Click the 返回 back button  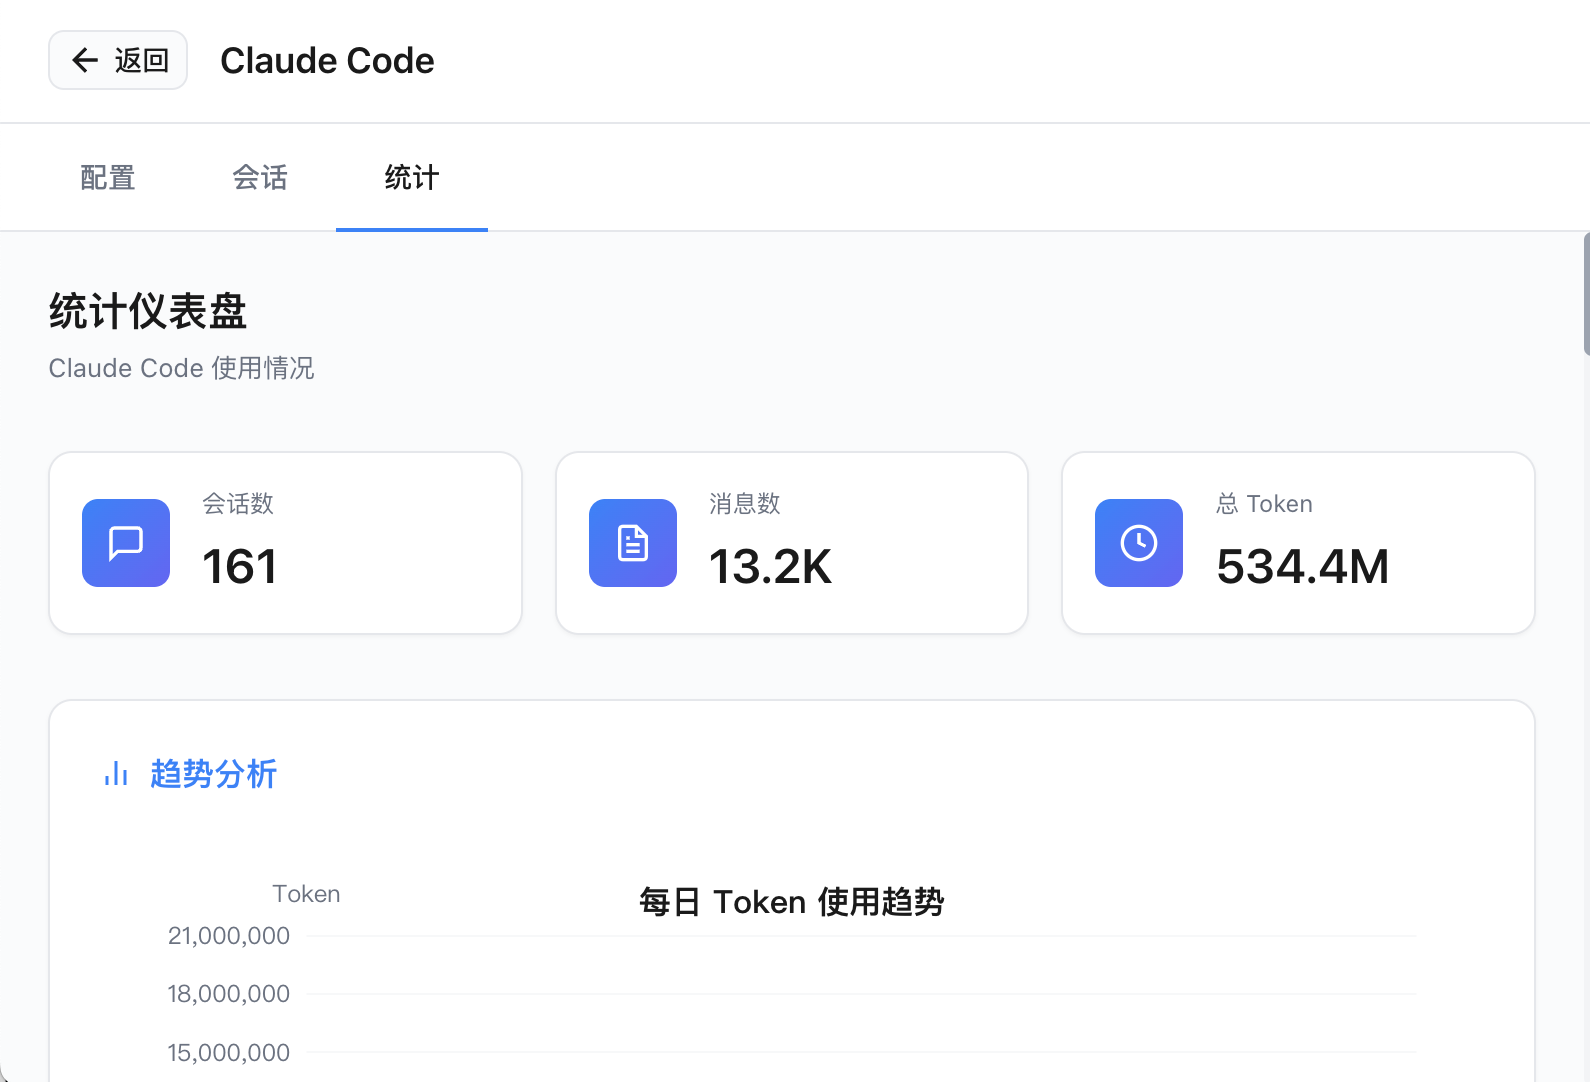coord(118,60)
